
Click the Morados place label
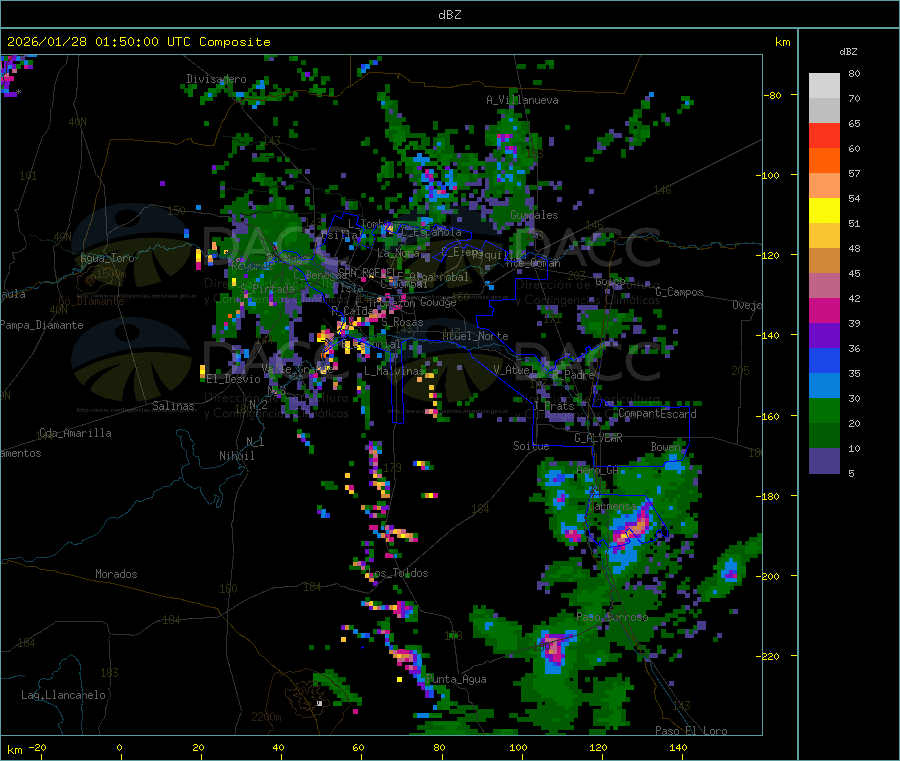click(x=116, y=574)
